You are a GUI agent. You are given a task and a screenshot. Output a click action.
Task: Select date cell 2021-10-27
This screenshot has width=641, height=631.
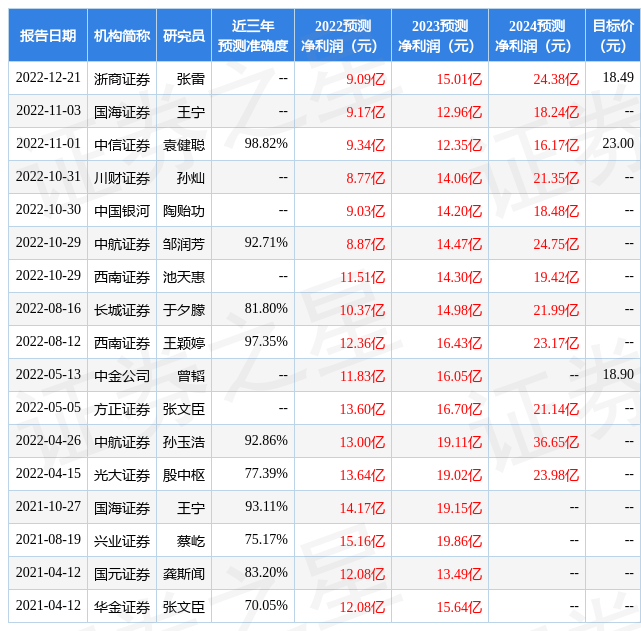click(48, 507)
